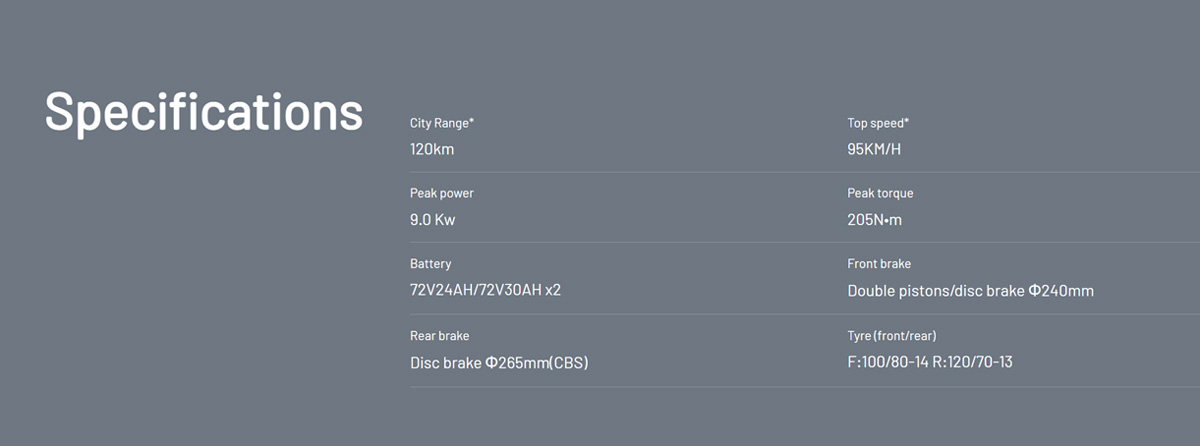The width and height of the screenshot is (1200, 446).
Task: Click the 205N•m torque value
Action: click(874, 220)
